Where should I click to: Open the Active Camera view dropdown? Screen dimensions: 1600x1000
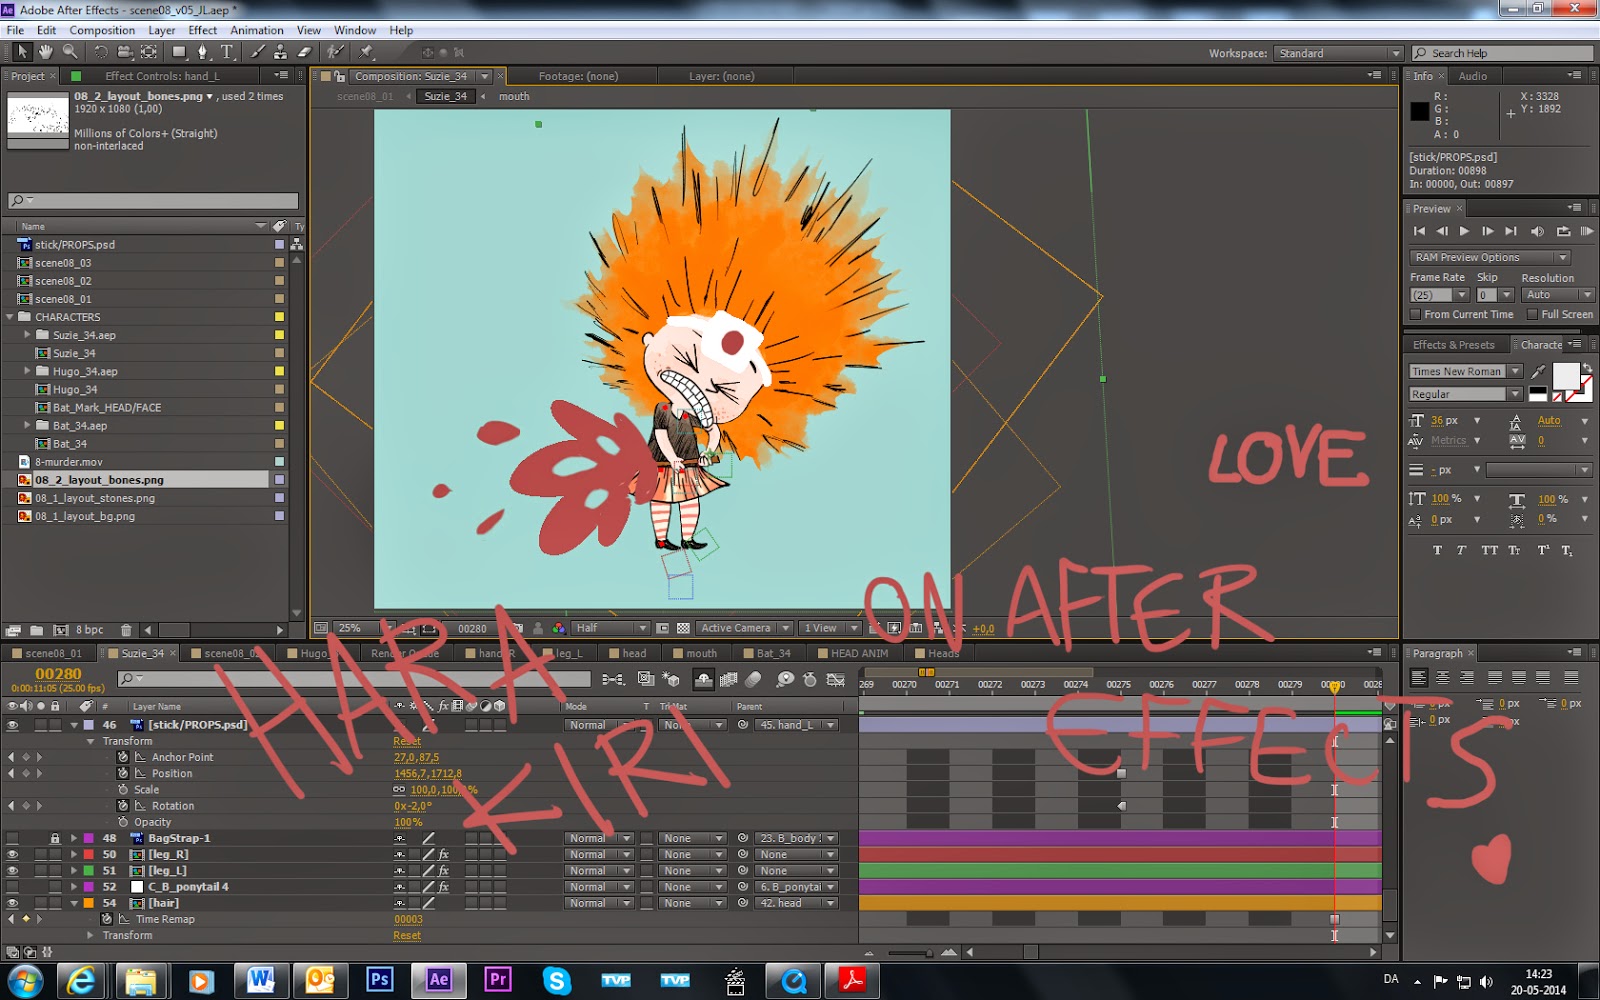tap(745, 629)
